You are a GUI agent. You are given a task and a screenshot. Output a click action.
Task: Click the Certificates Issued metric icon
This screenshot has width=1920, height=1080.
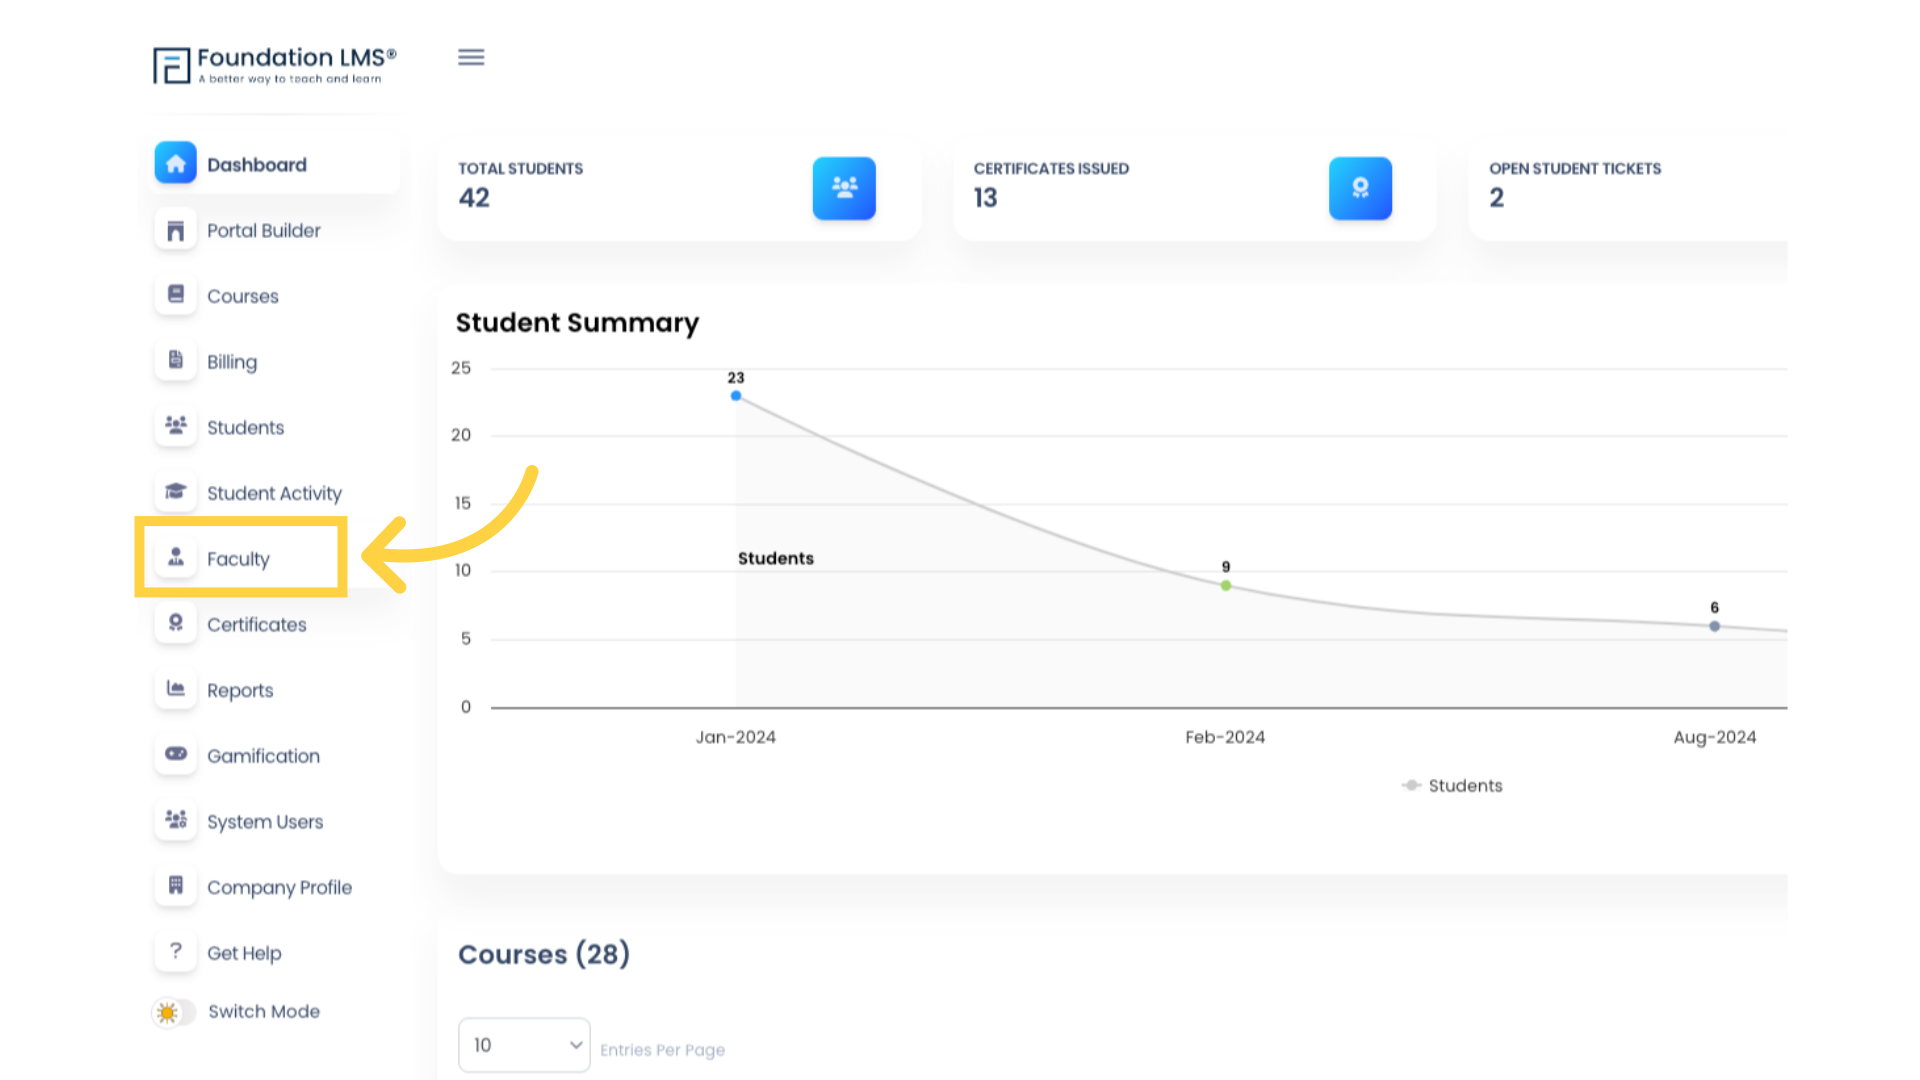pyautogui.click(x=1360, y=187)
